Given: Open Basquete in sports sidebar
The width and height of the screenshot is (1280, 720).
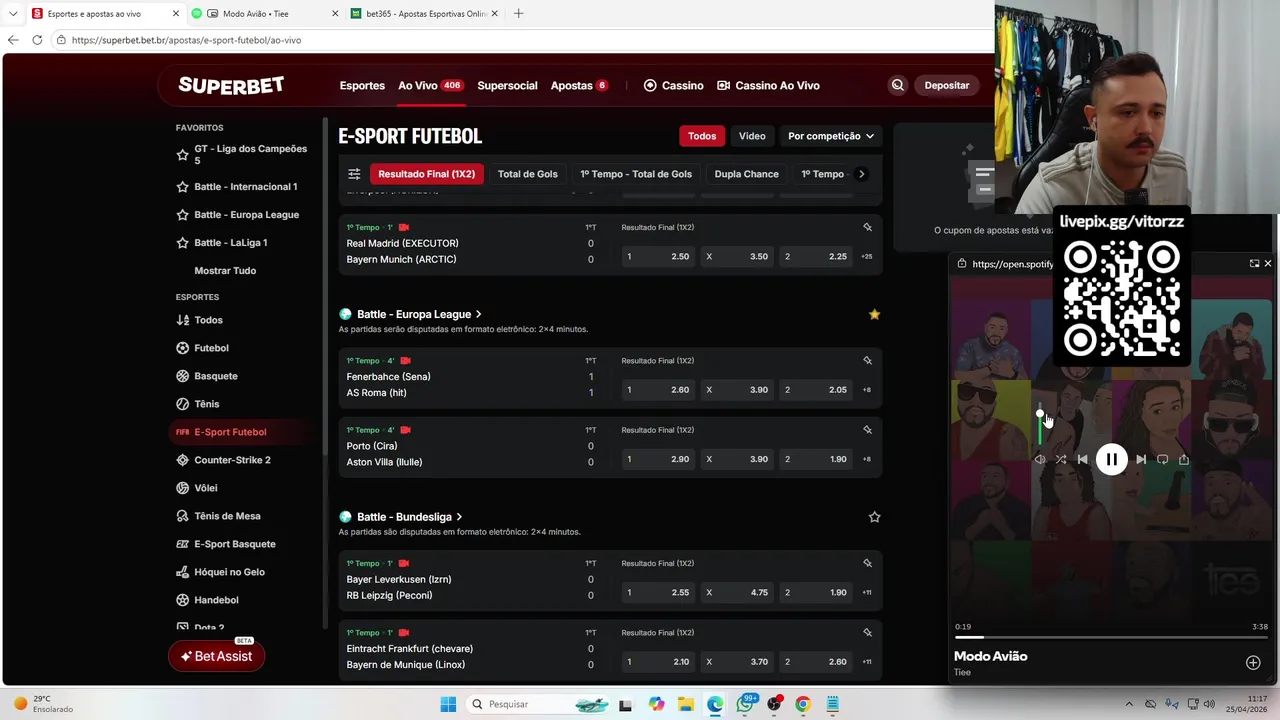Looking at the screenshot, I should (216, 376).
